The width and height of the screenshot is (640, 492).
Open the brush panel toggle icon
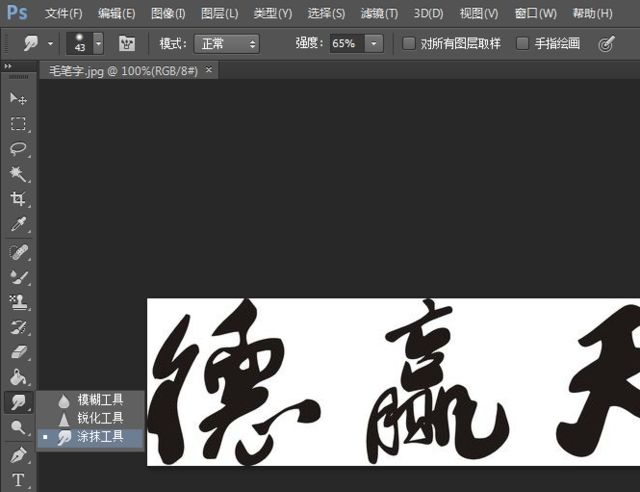(127, 44)
